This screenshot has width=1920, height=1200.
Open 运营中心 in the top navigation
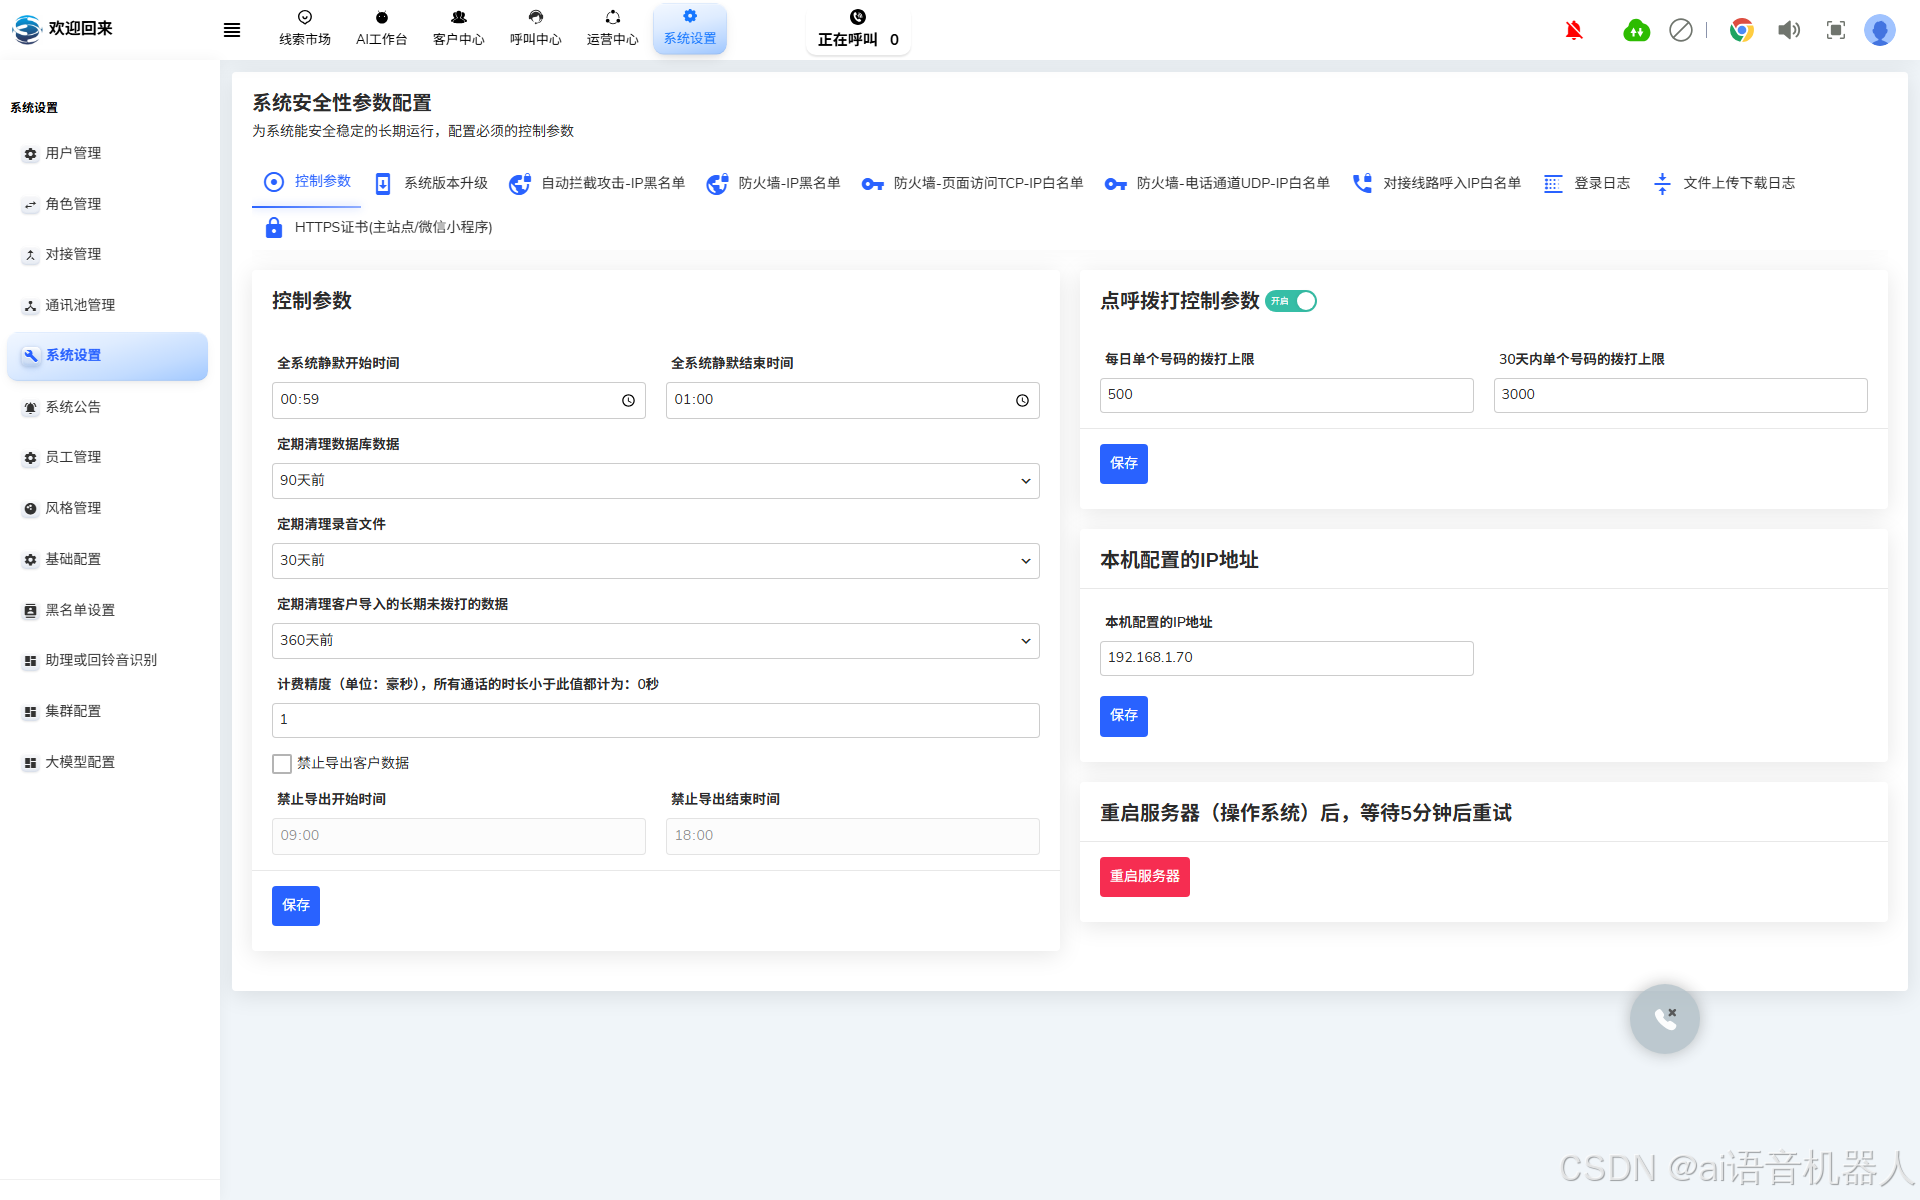[613, 28]
